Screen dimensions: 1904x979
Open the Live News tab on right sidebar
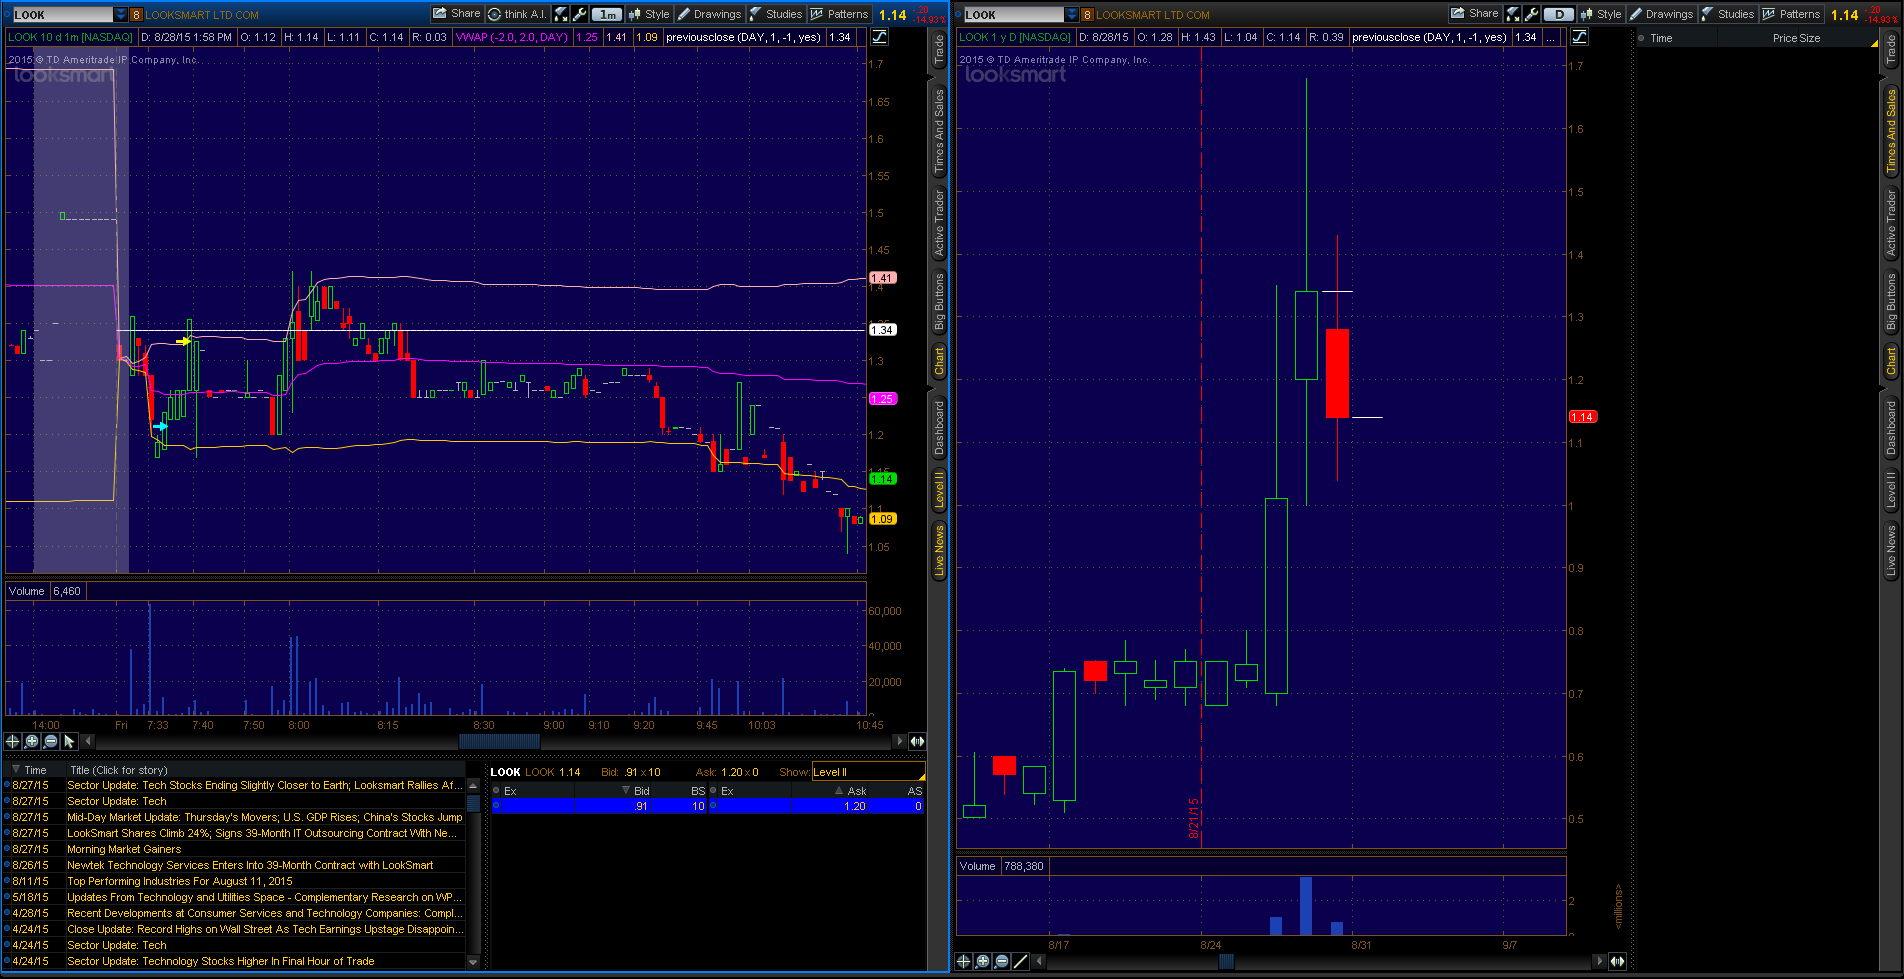point(1891,551)
